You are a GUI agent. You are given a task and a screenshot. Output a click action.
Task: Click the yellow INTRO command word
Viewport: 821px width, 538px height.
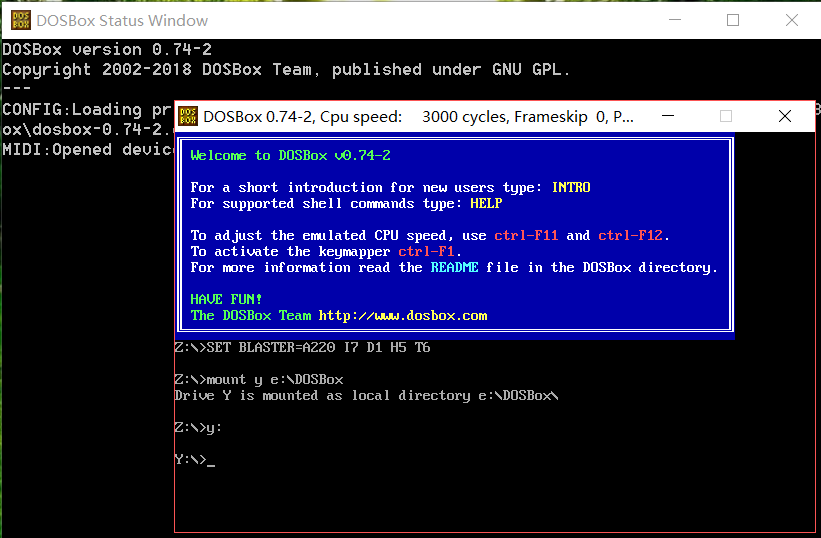571,187
